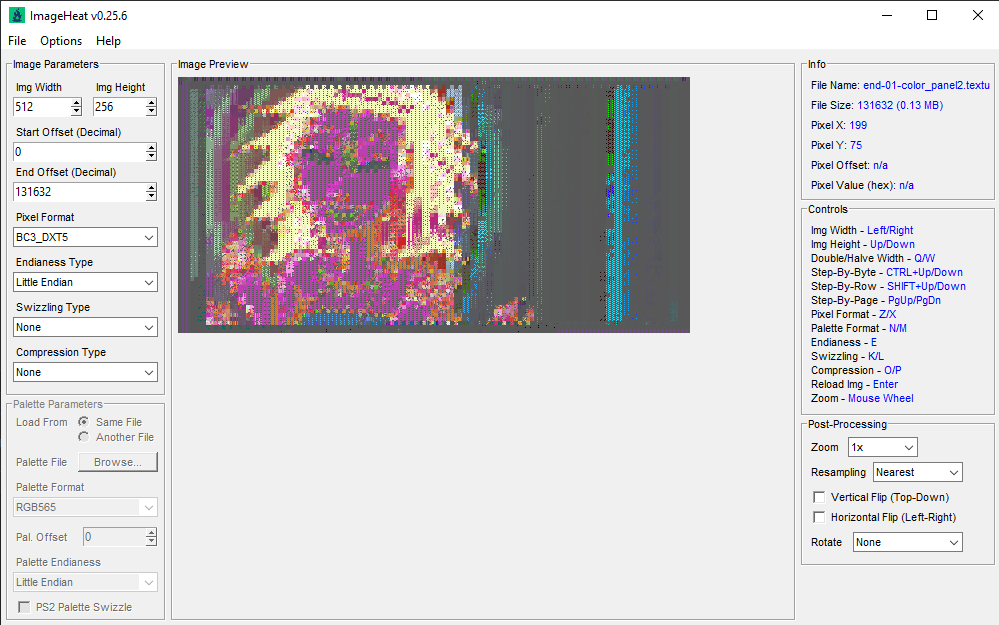This screenshot has height=625, width=999.
Task: Click the Img Height input field
Action: point(119,107)
